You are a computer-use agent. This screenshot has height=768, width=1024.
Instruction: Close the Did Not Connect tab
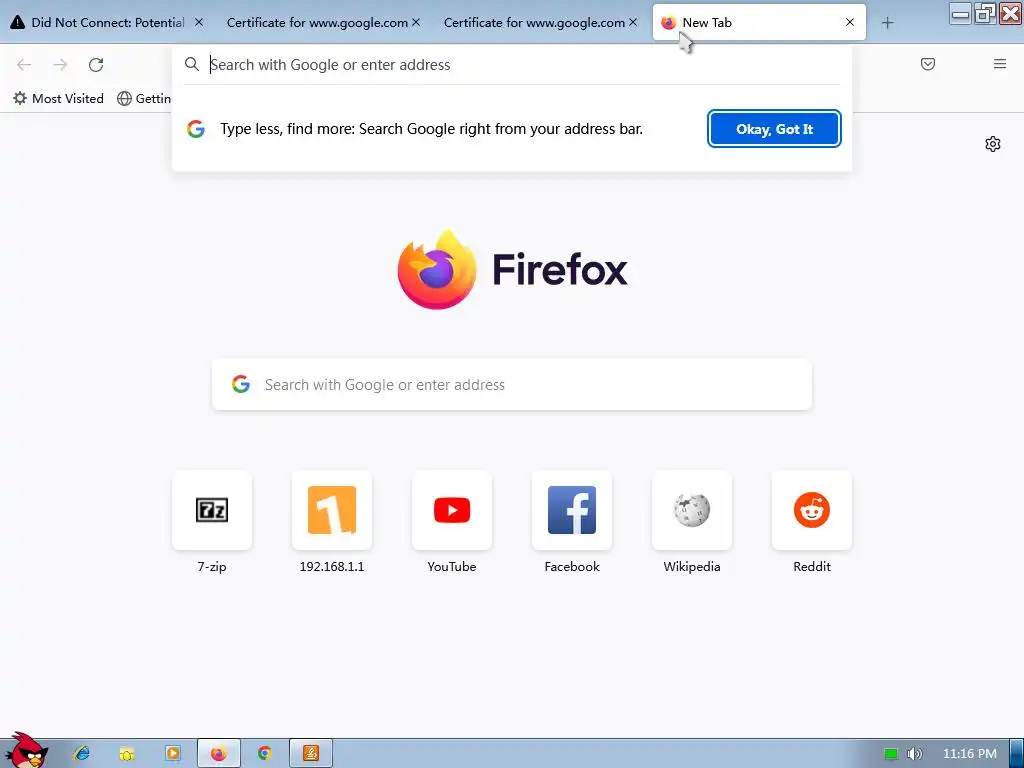click(199, 22)
